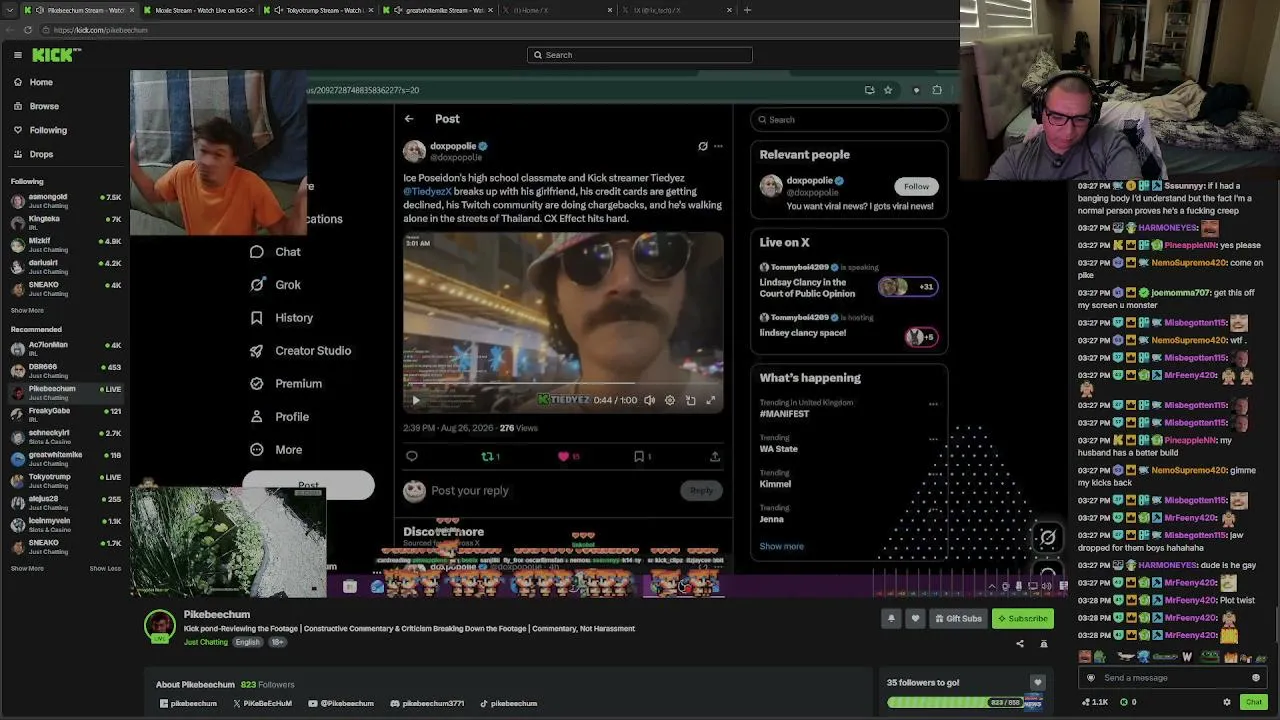Open the More menu in X sidebar
Screen dimensions: 1280x720
tap(276, 450)
